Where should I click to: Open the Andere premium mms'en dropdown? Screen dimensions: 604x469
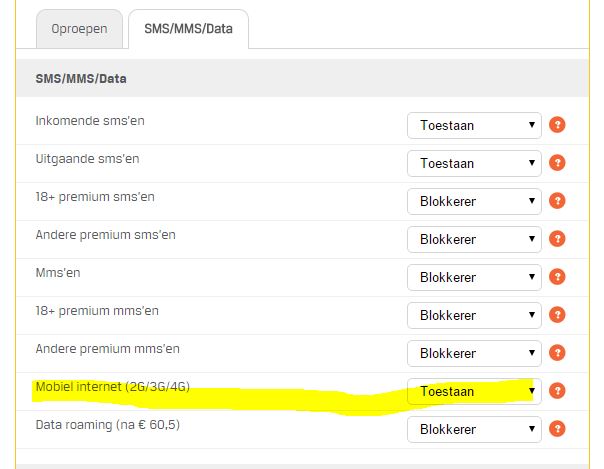pyautogui.click(x=474, y=353)
